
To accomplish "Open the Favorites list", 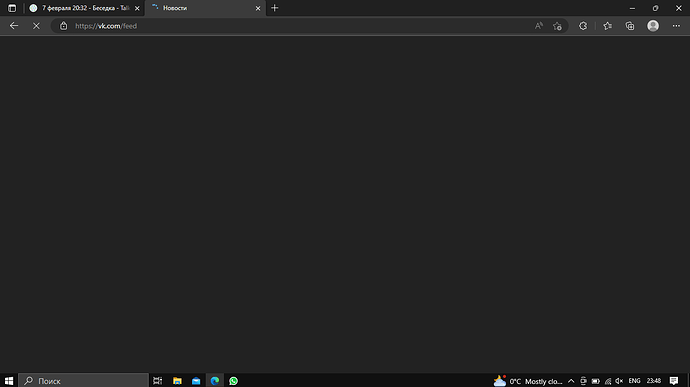I will coord(608,26).
